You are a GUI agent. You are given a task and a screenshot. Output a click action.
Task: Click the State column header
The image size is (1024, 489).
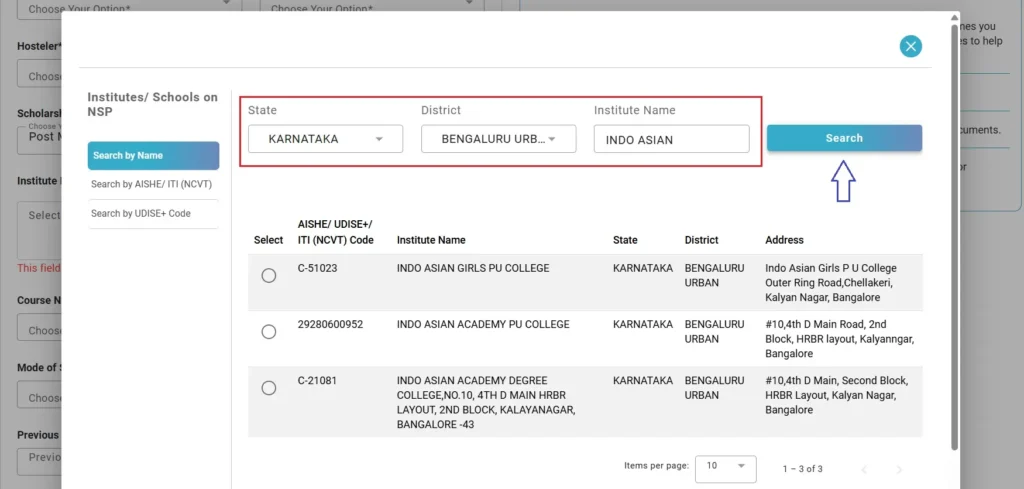click(625, 240)
